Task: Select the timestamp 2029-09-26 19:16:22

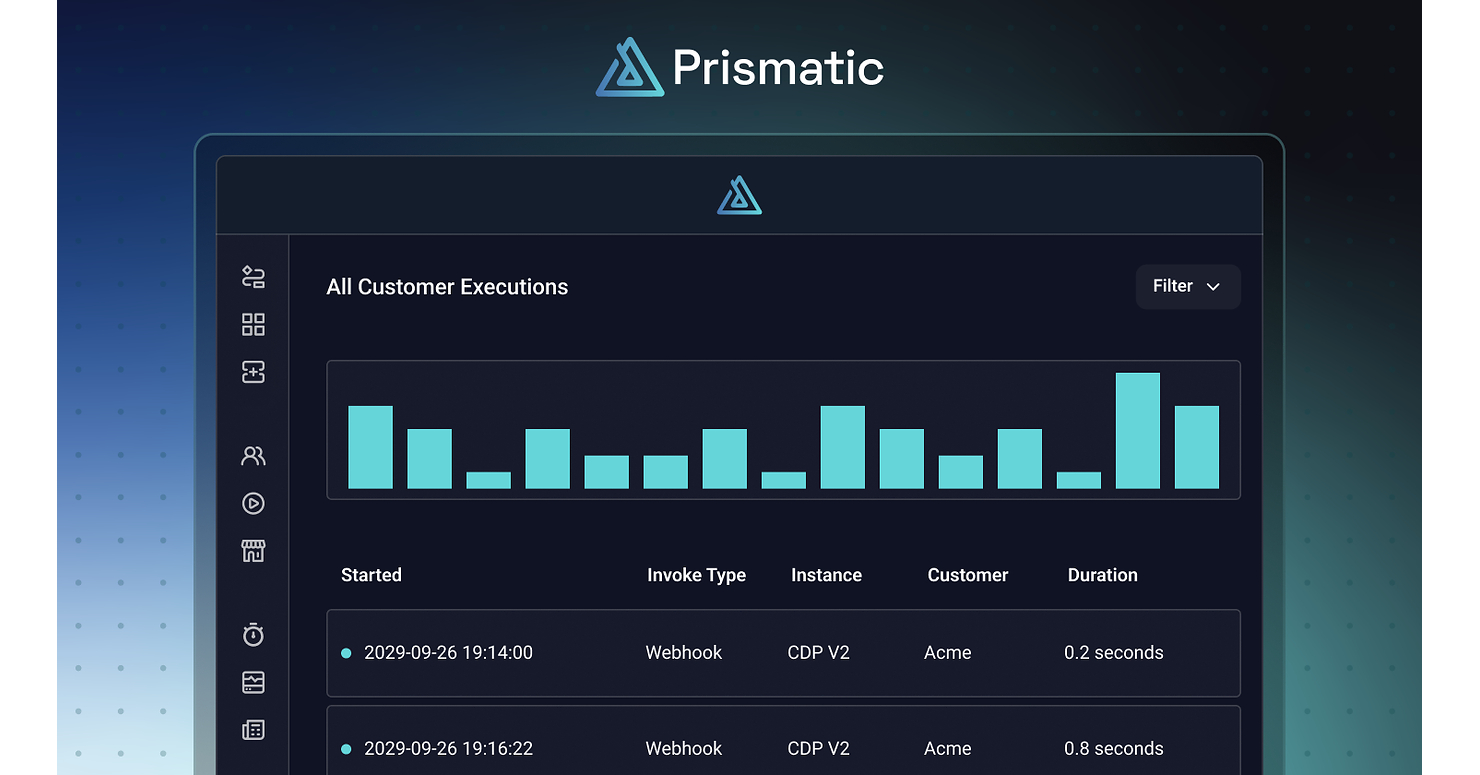Action: coord(448,749)
